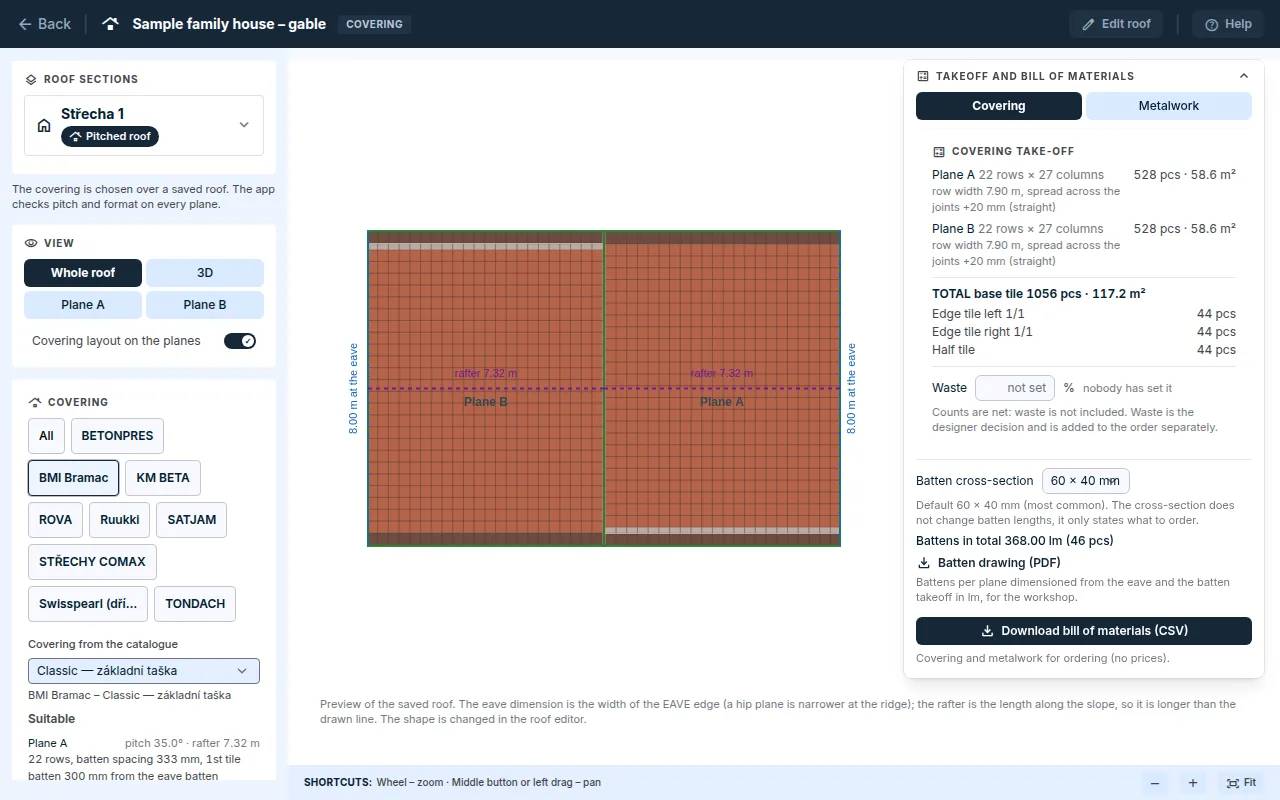Choose the SATJAM manufacturer chip
This screenshot has width=1280, height=800.
pyautogui.click(x=192, y=520)
